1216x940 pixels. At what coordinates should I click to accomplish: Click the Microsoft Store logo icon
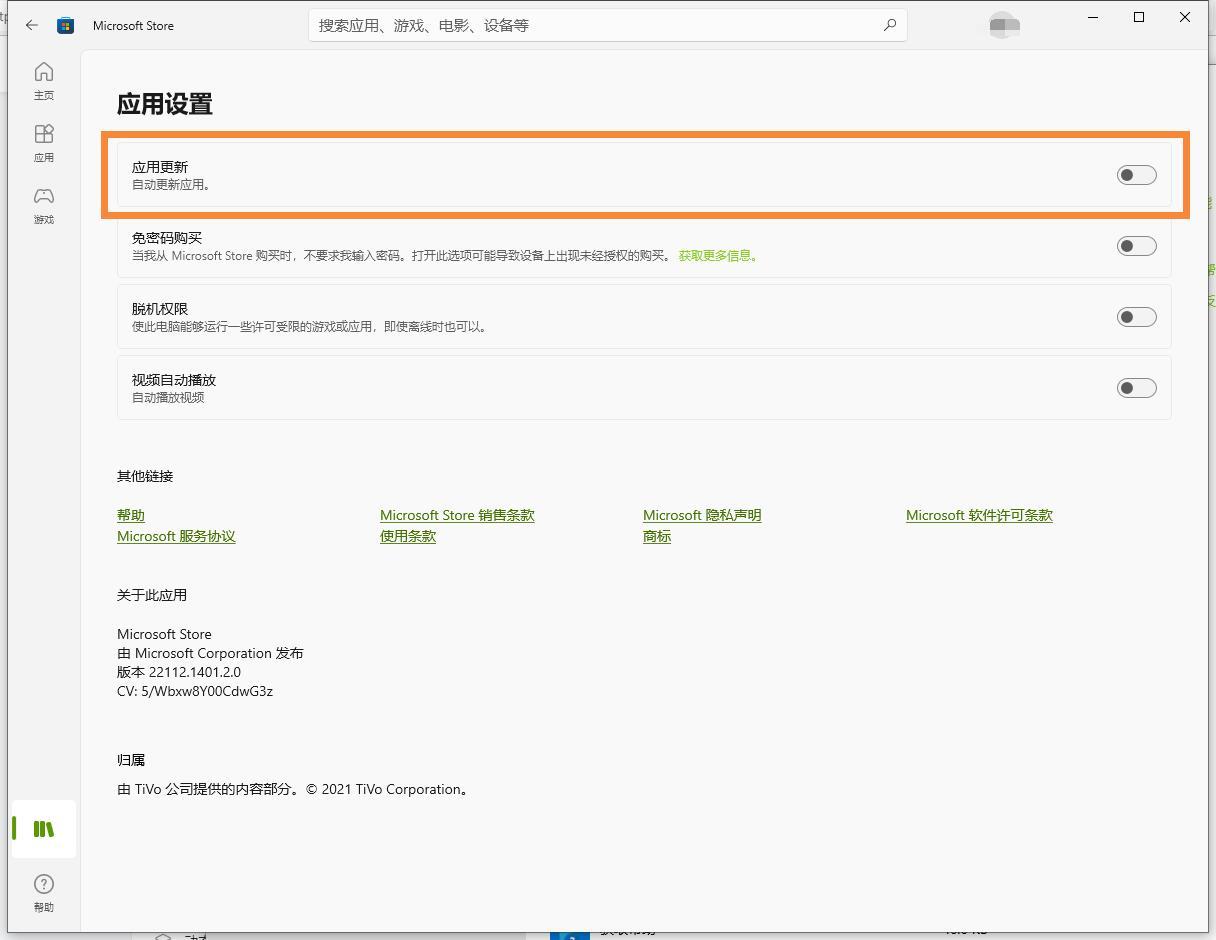[x=65, y=25]
